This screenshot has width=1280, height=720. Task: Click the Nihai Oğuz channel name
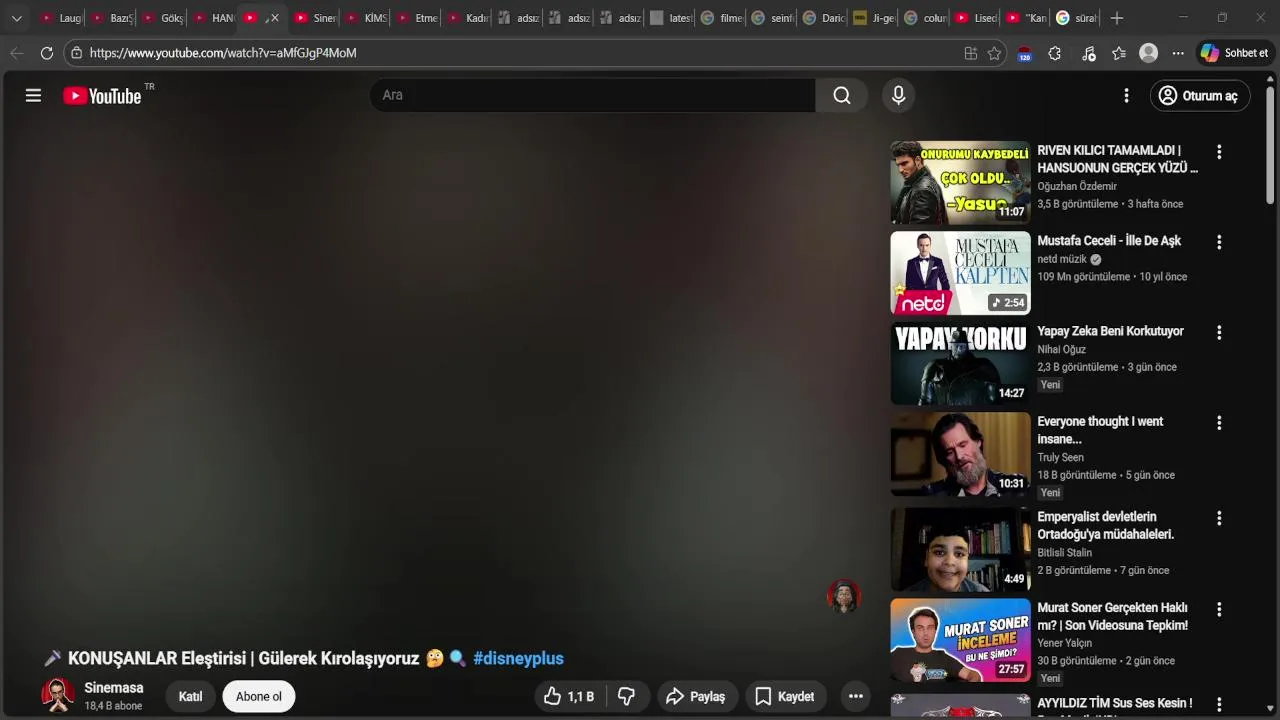click(x=1061, y=349)
